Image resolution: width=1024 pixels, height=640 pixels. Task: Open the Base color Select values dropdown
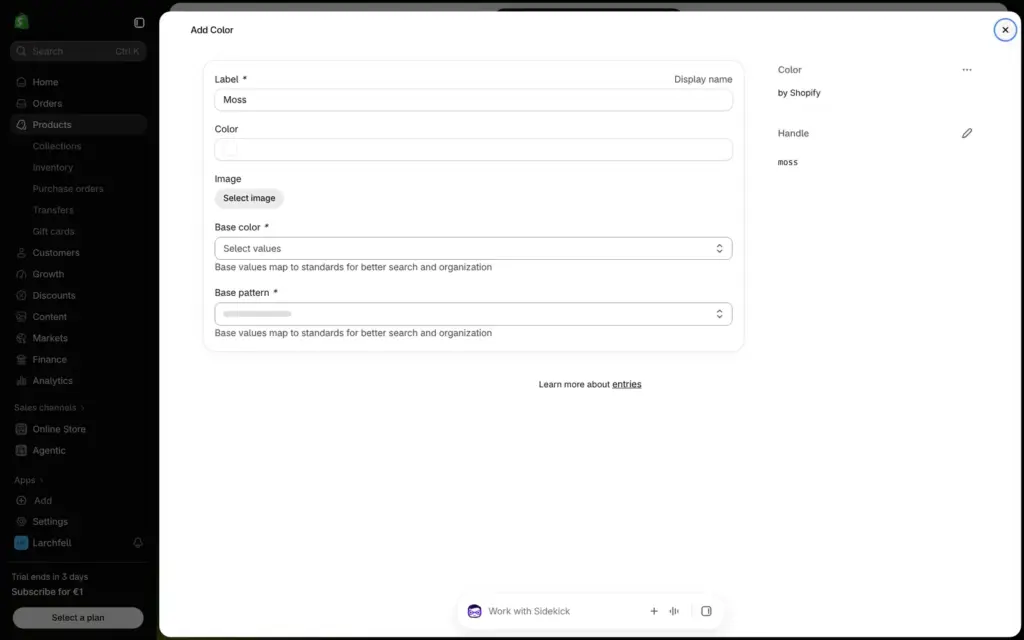473,248
